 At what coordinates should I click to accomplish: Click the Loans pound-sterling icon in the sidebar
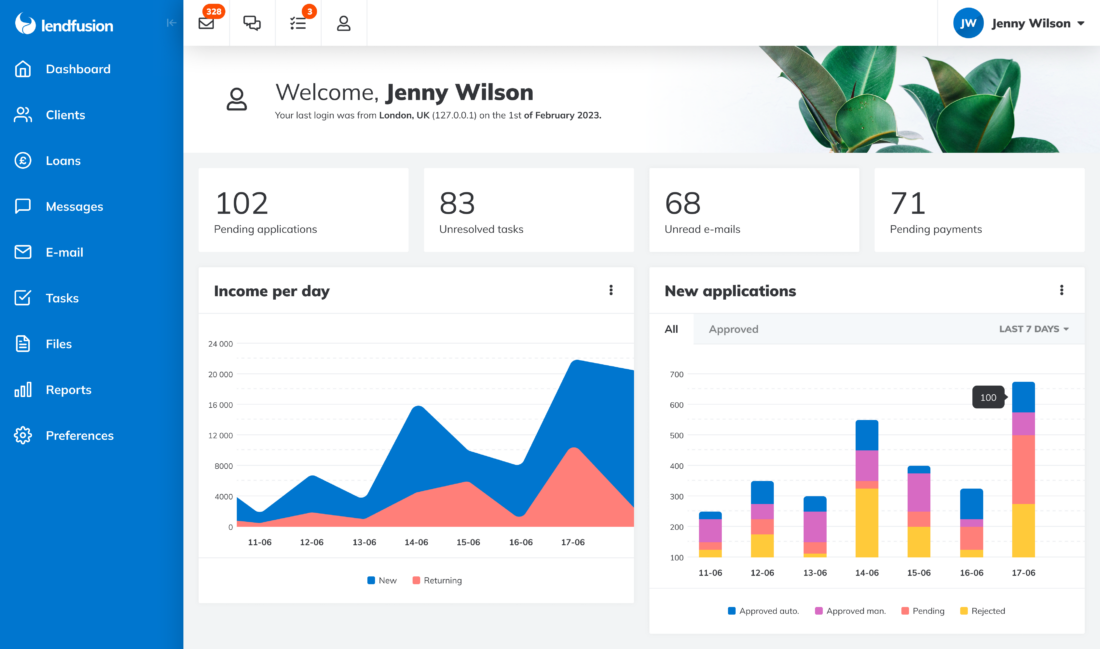pyautogui.click(x=23, y=160)
